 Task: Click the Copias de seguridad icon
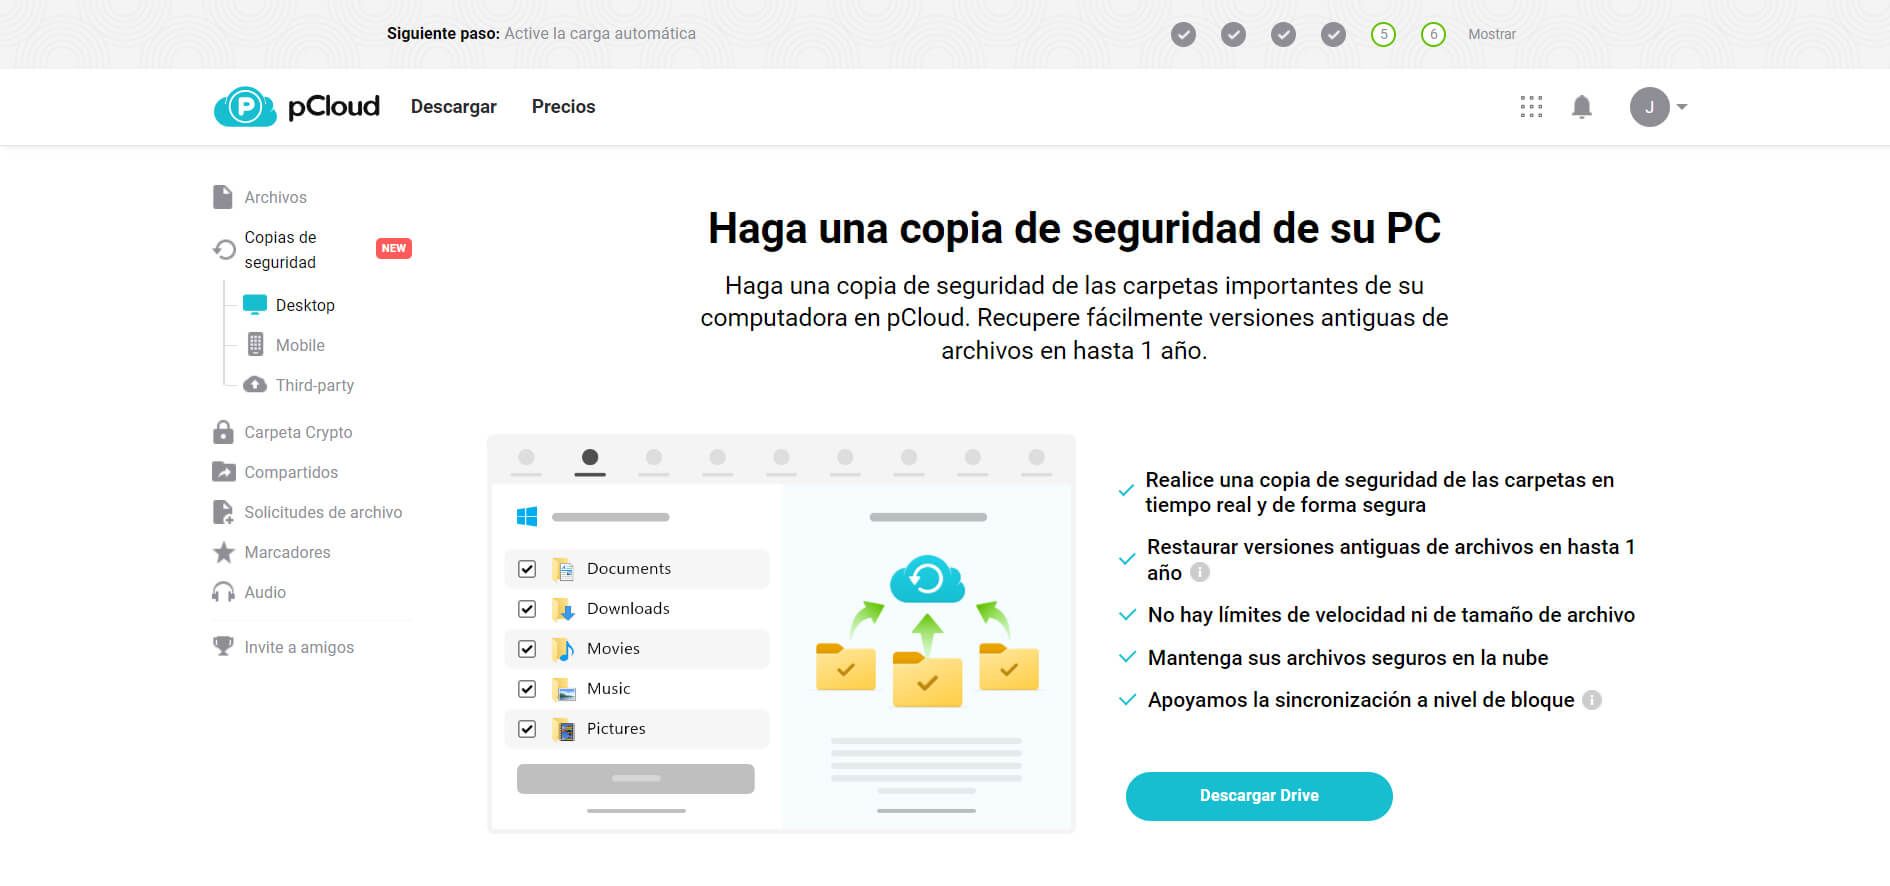click(224, 249)
